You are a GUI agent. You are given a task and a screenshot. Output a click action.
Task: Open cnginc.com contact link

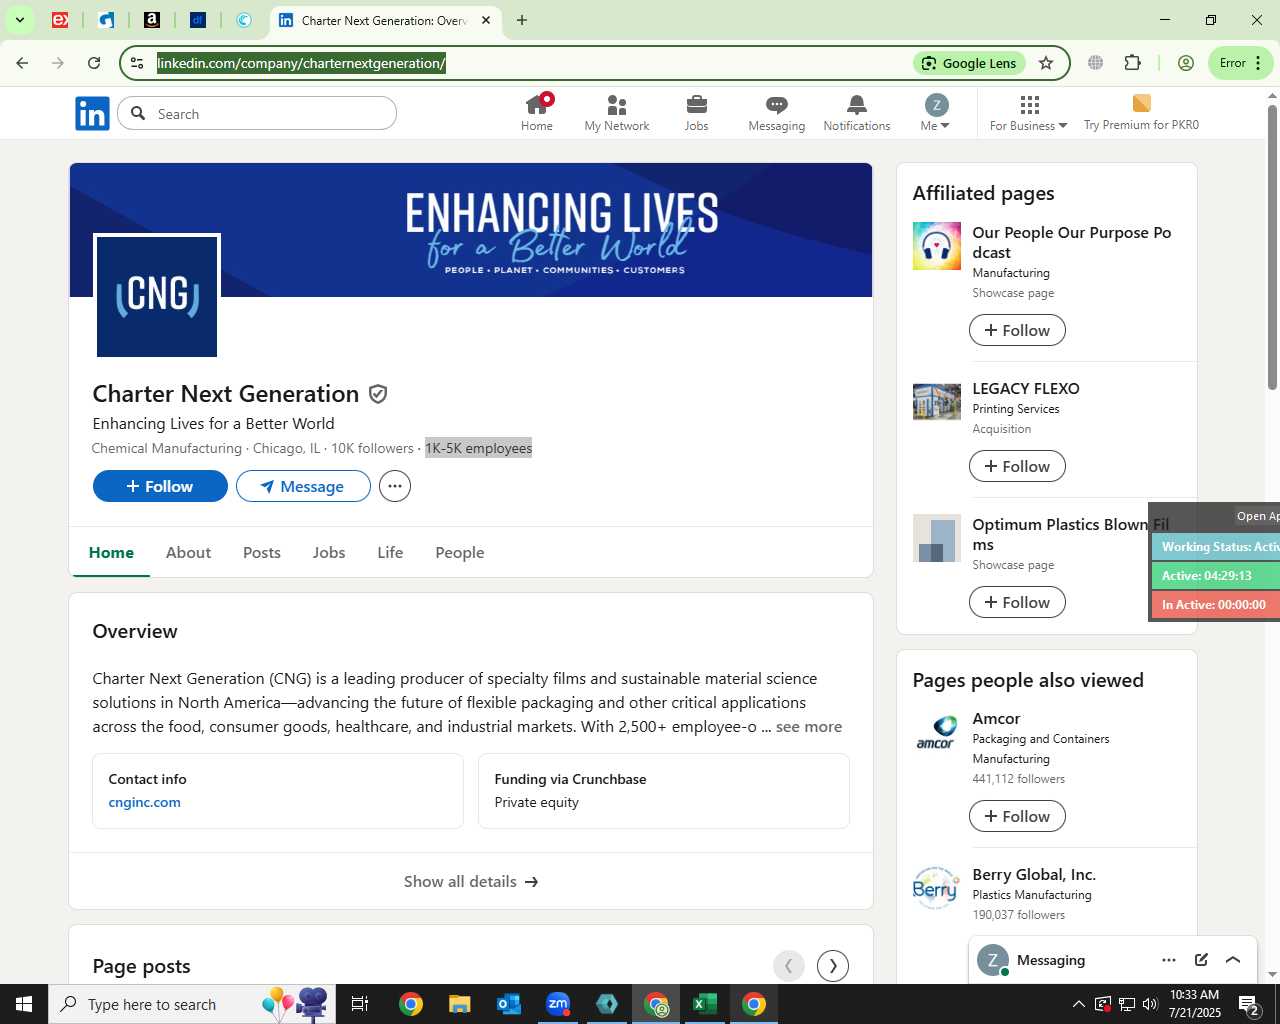click(145, 802)
